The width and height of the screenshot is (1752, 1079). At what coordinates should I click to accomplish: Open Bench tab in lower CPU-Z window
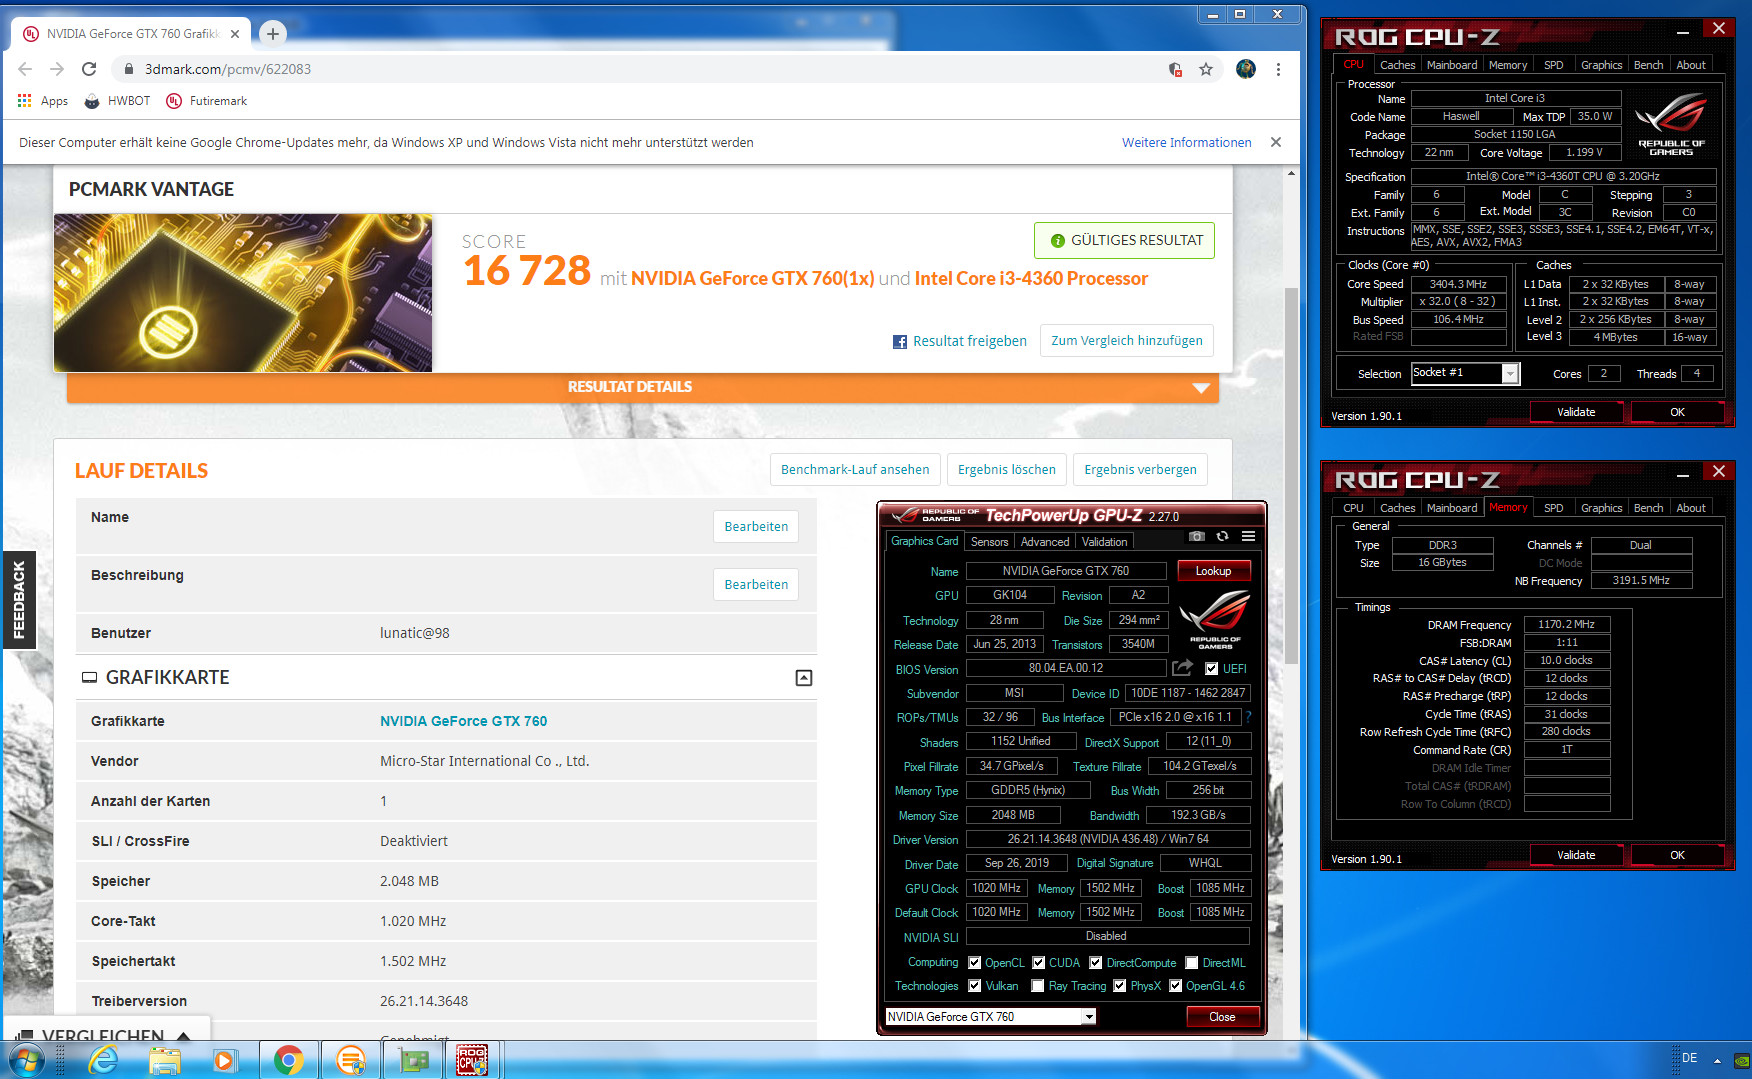click(1648, 508)
